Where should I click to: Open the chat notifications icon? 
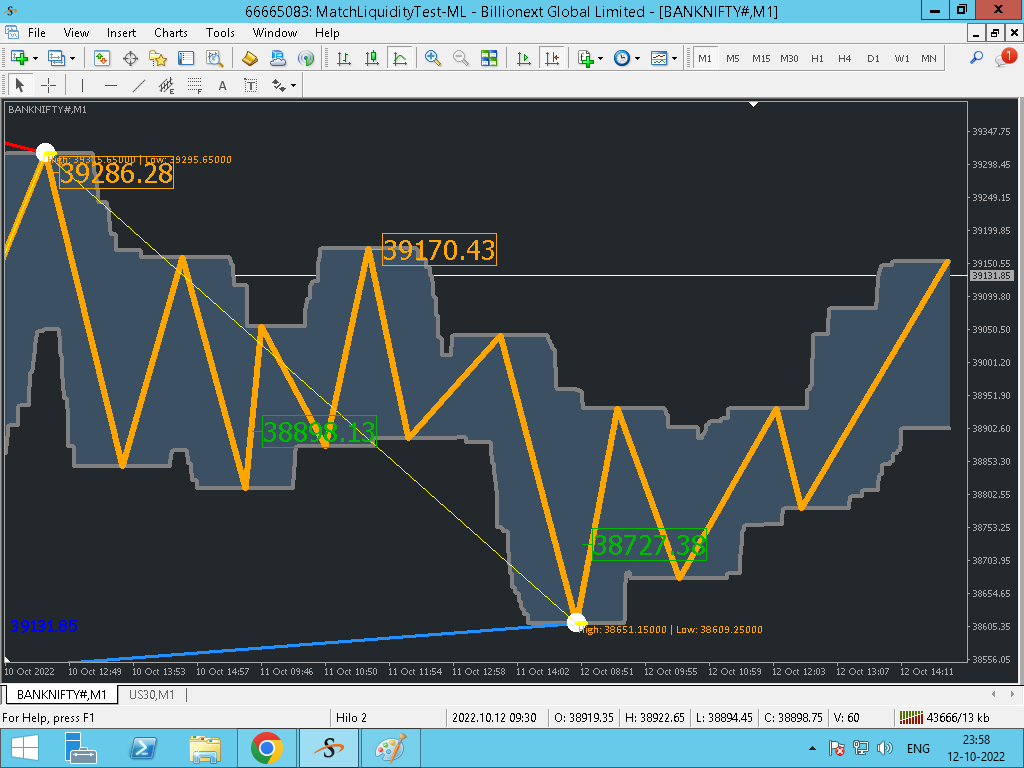[x=1005, y=57]
